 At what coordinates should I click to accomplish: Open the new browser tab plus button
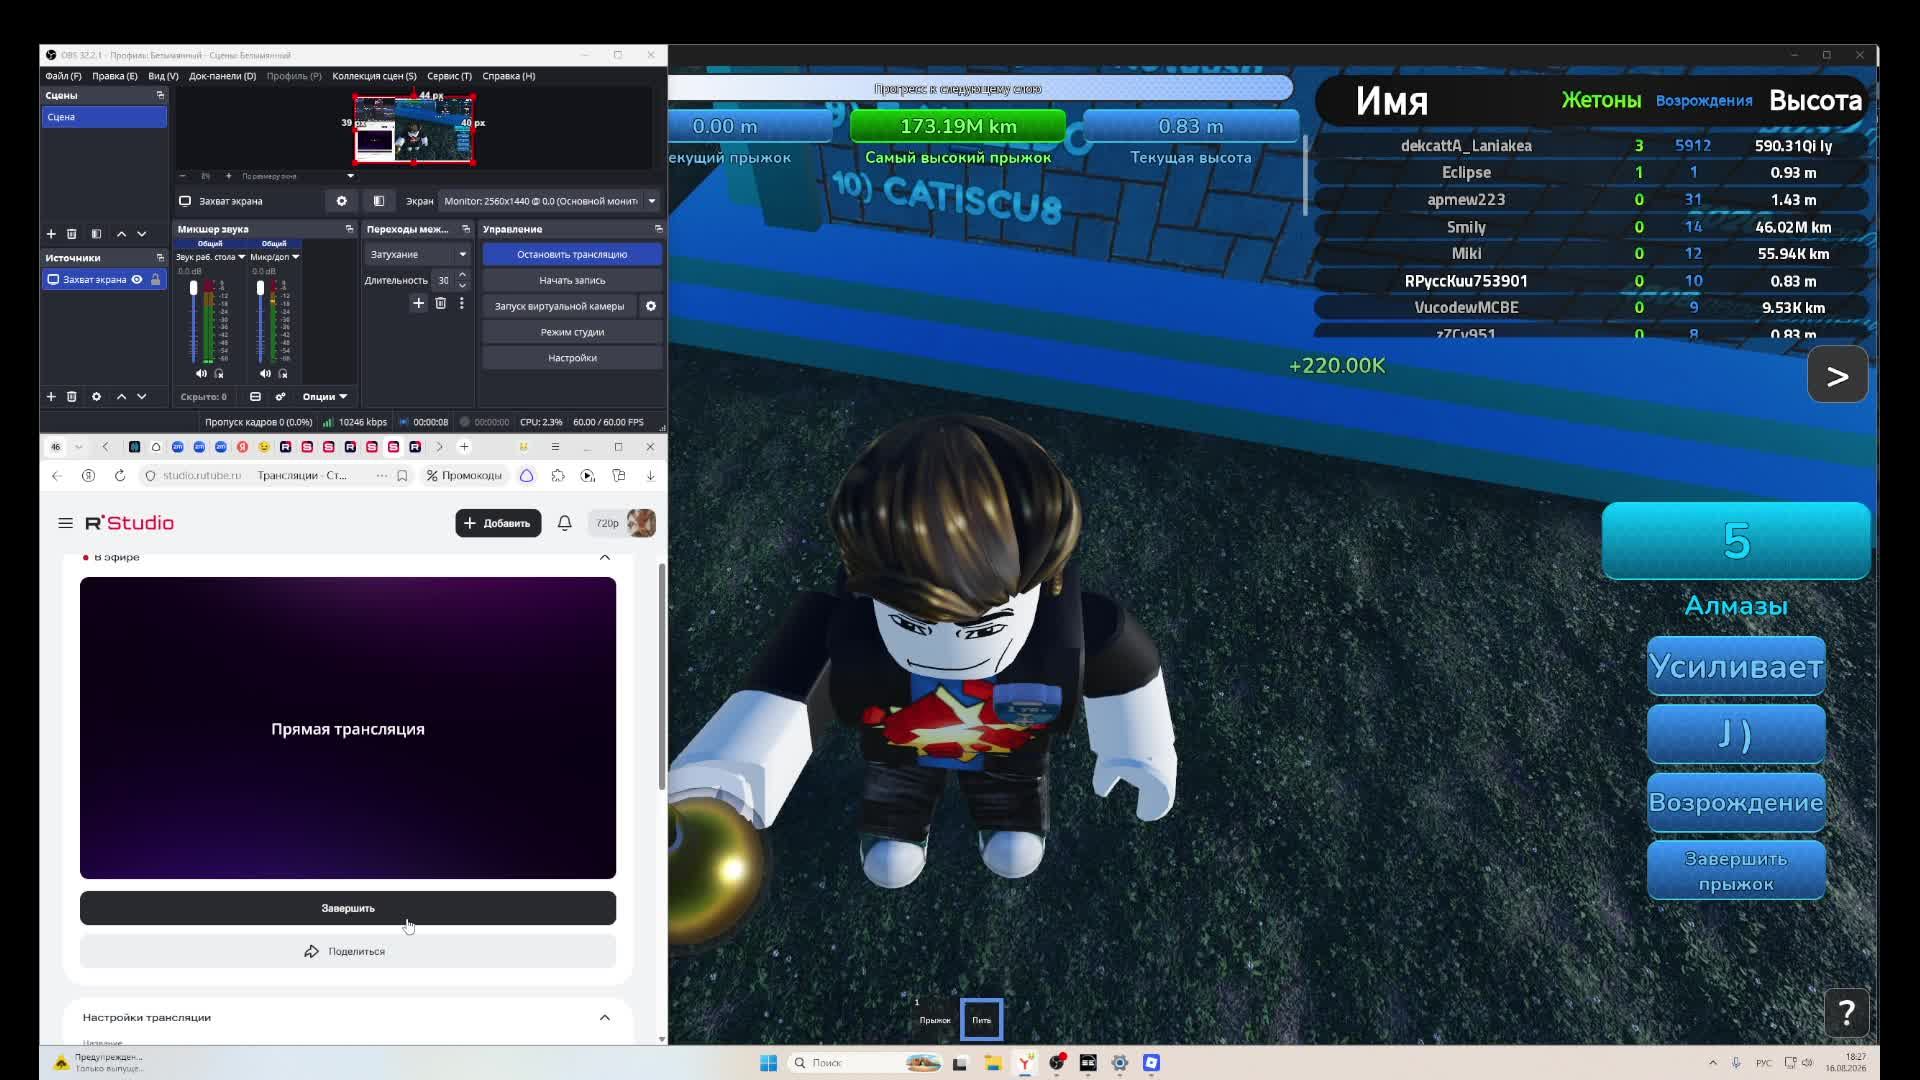coord(464,447)
